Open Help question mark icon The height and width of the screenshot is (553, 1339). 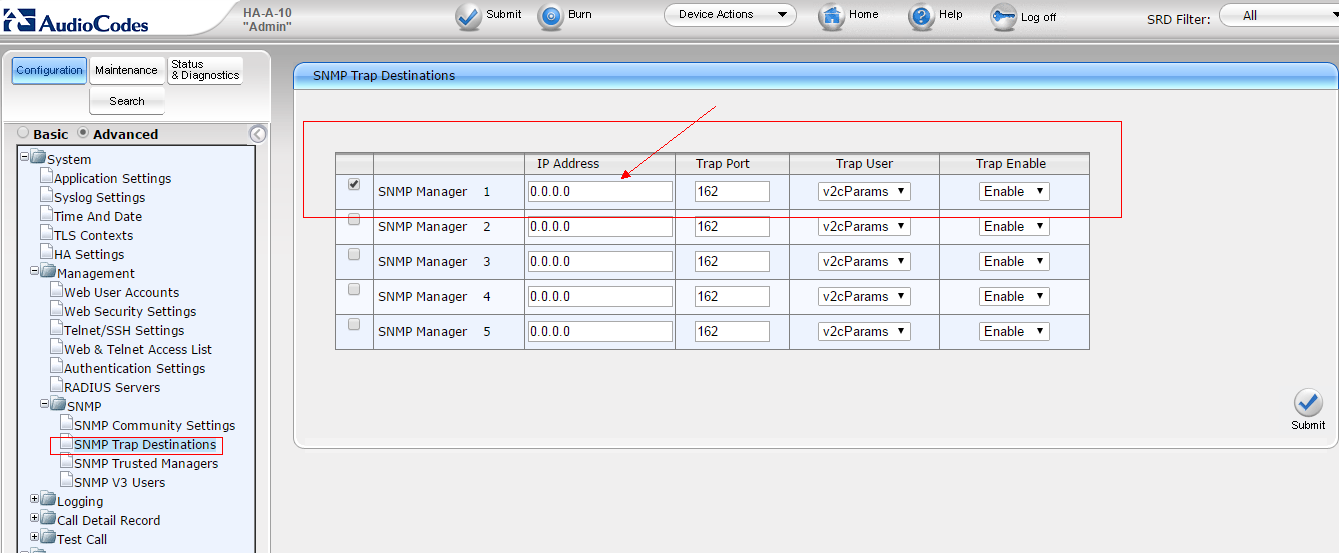(x=921, y=17)
